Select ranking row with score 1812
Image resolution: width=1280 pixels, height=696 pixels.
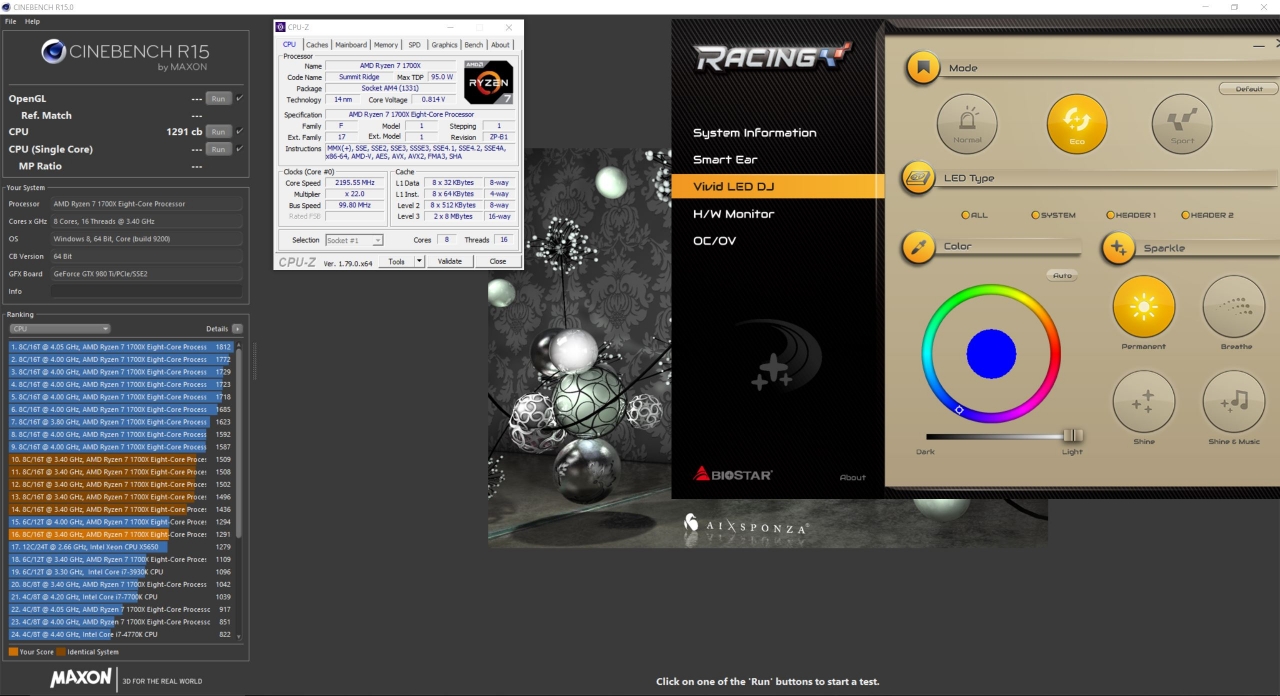point(122,347)
